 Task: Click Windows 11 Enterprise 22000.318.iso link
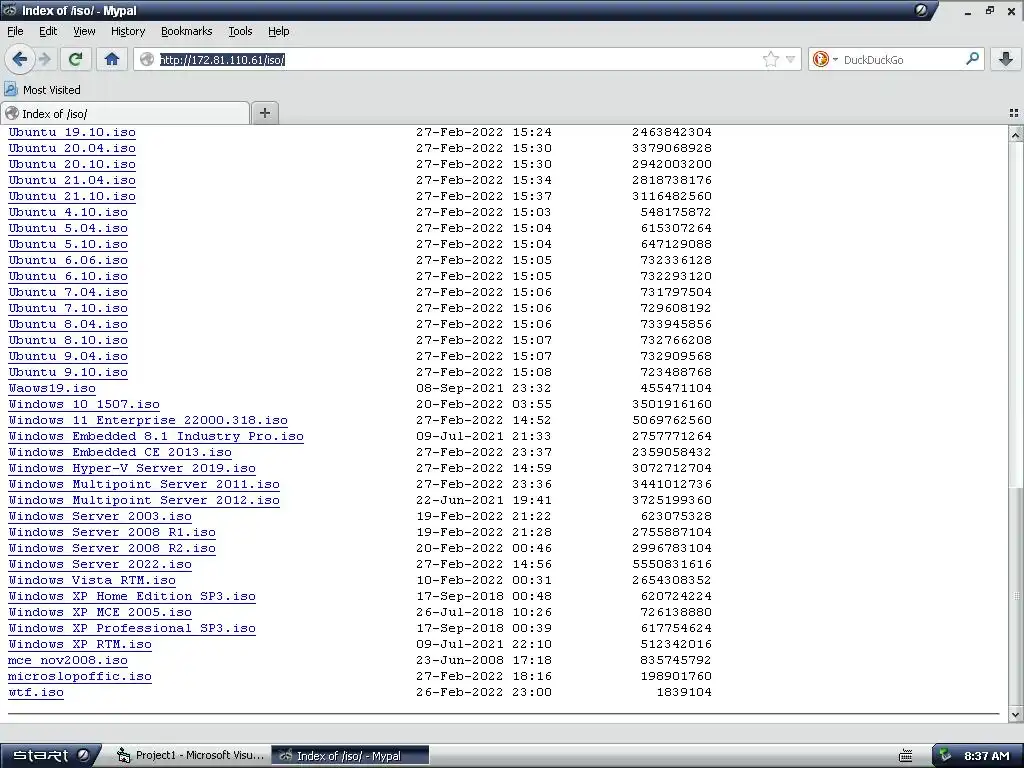click(148, 420)
